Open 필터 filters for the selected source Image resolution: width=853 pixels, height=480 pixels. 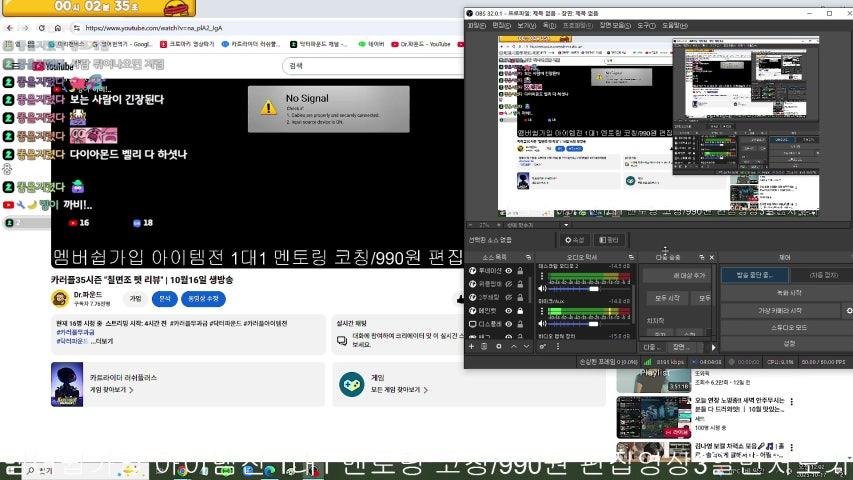pyautogui.click(x=609, y=240)
